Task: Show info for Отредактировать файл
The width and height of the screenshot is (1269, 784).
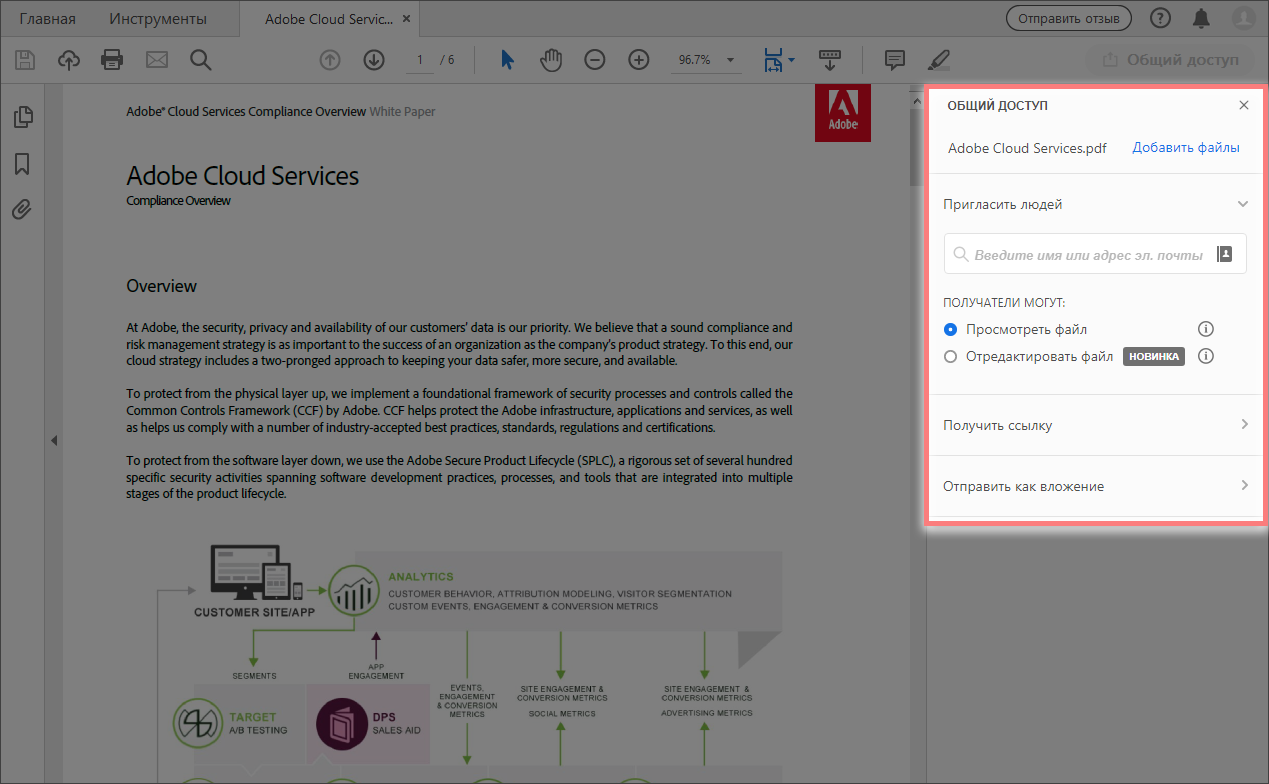Action: (x=1206, y=356)
